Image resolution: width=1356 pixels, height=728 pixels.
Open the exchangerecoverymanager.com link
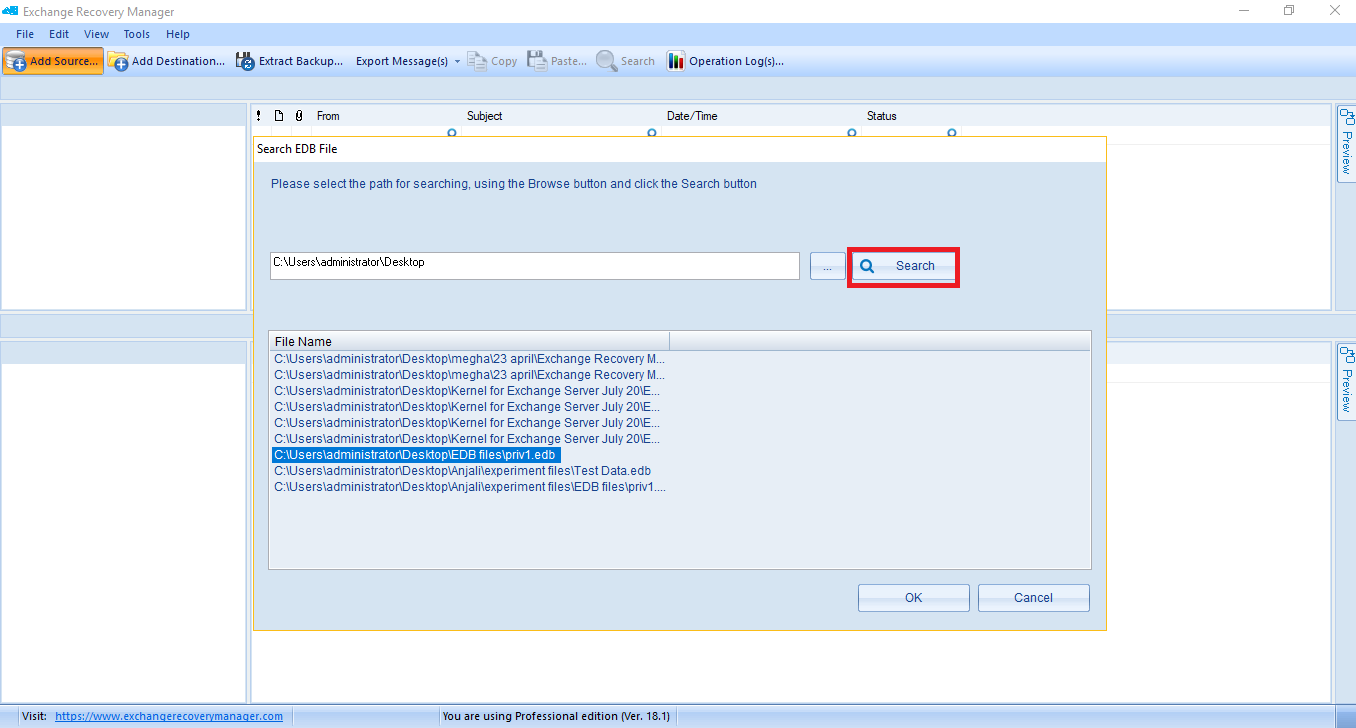coord(168,716)
